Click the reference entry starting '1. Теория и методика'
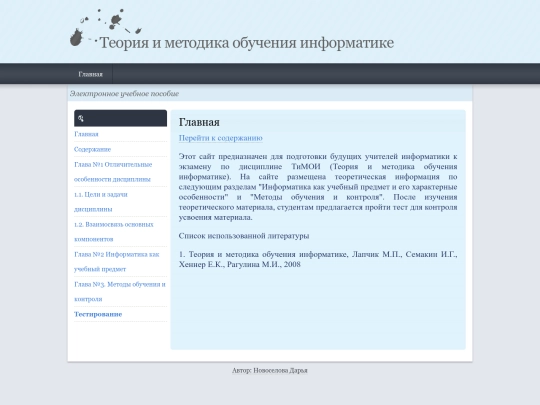Viewport: 540px width, 405px height. click(318, 259)
